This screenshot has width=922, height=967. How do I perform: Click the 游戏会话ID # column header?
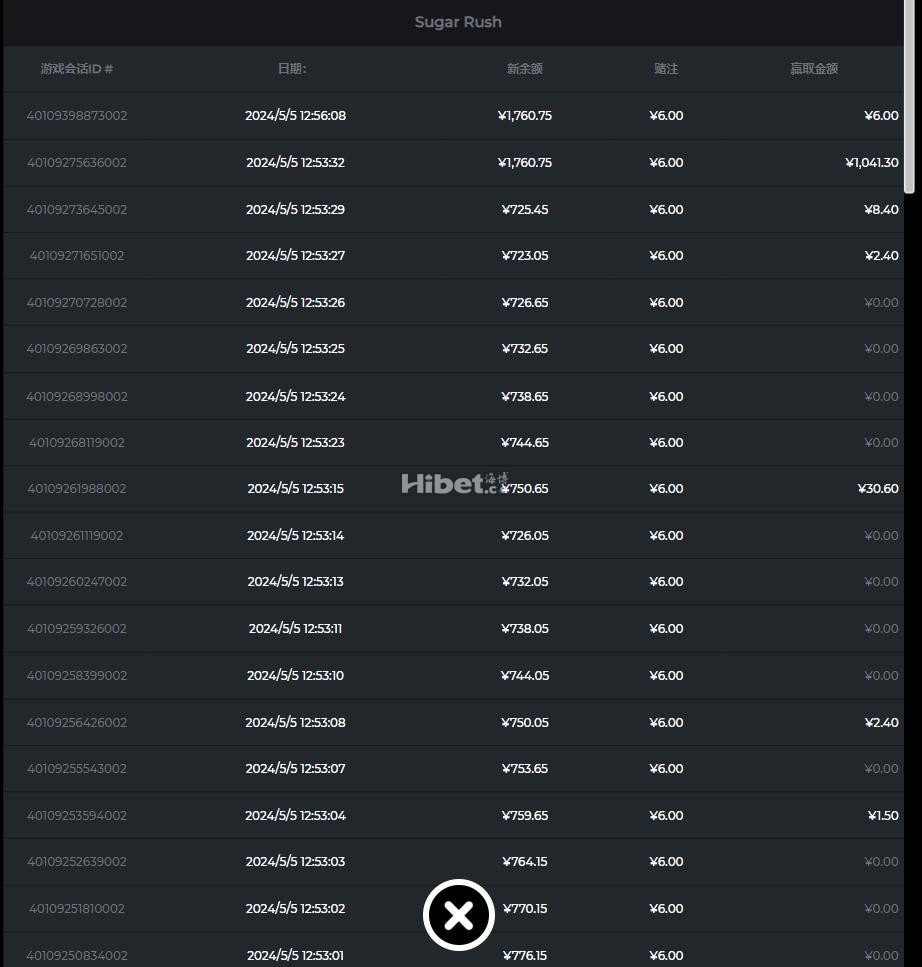tap(76, 68)
